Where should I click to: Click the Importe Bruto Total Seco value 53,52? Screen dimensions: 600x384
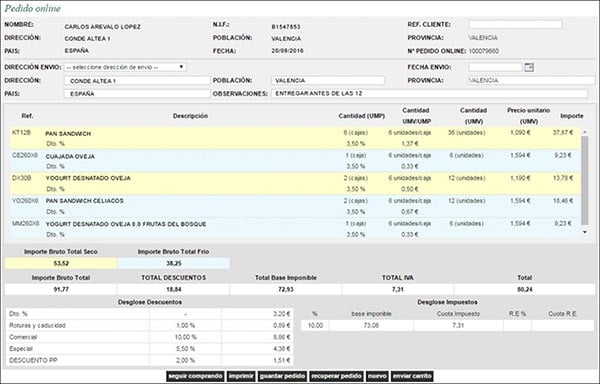tap(61, 264)
